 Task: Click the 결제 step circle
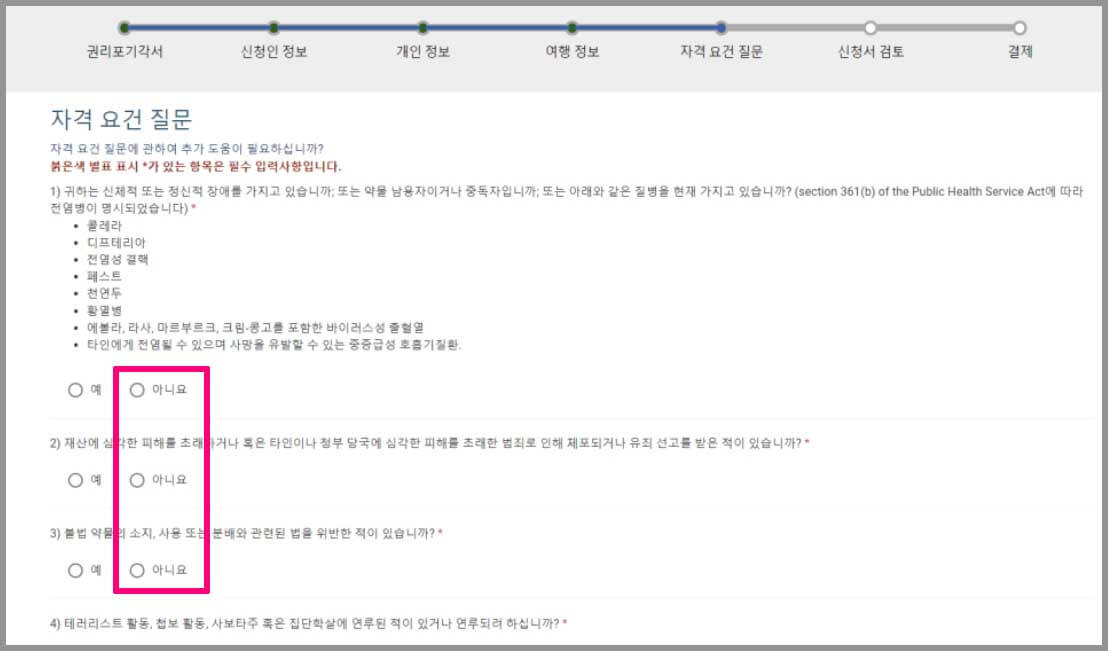1018,29
